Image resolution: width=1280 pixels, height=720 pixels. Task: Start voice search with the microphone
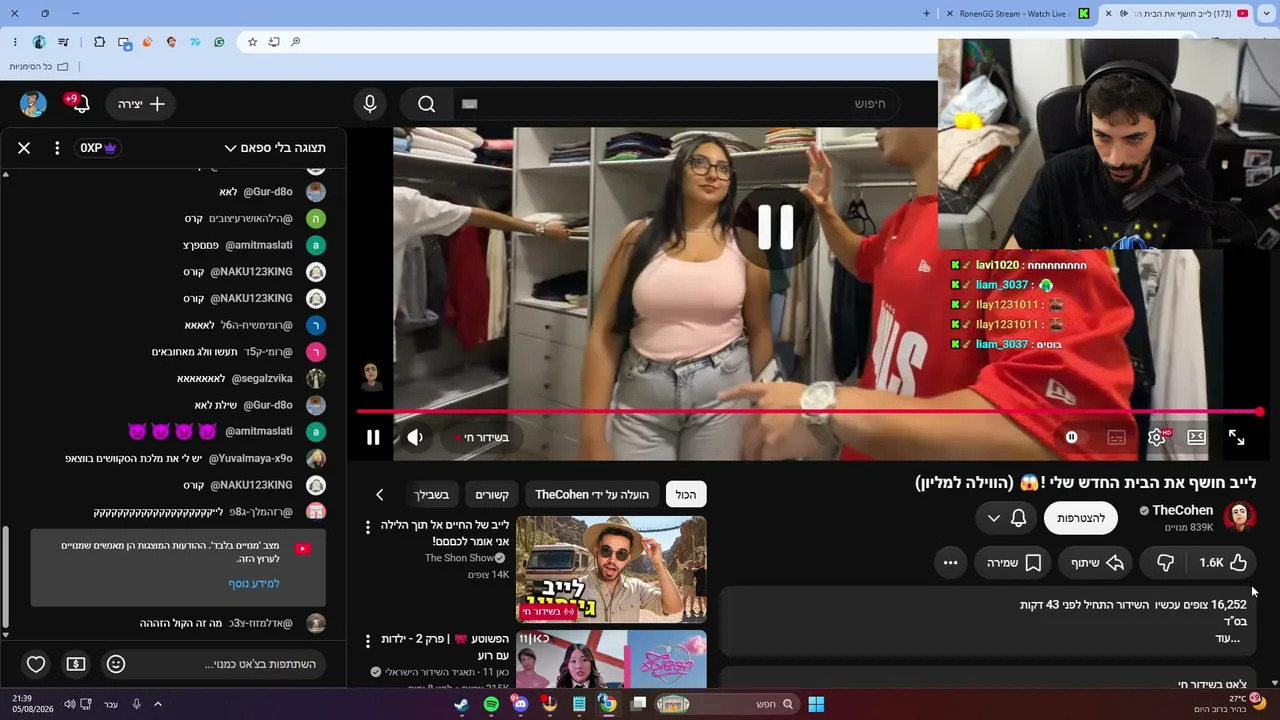pos(370,104)
